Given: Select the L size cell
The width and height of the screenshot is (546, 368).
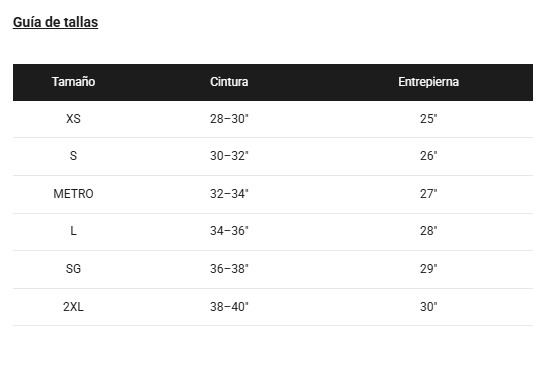Looking at the screenshot, I should (73, 231).
